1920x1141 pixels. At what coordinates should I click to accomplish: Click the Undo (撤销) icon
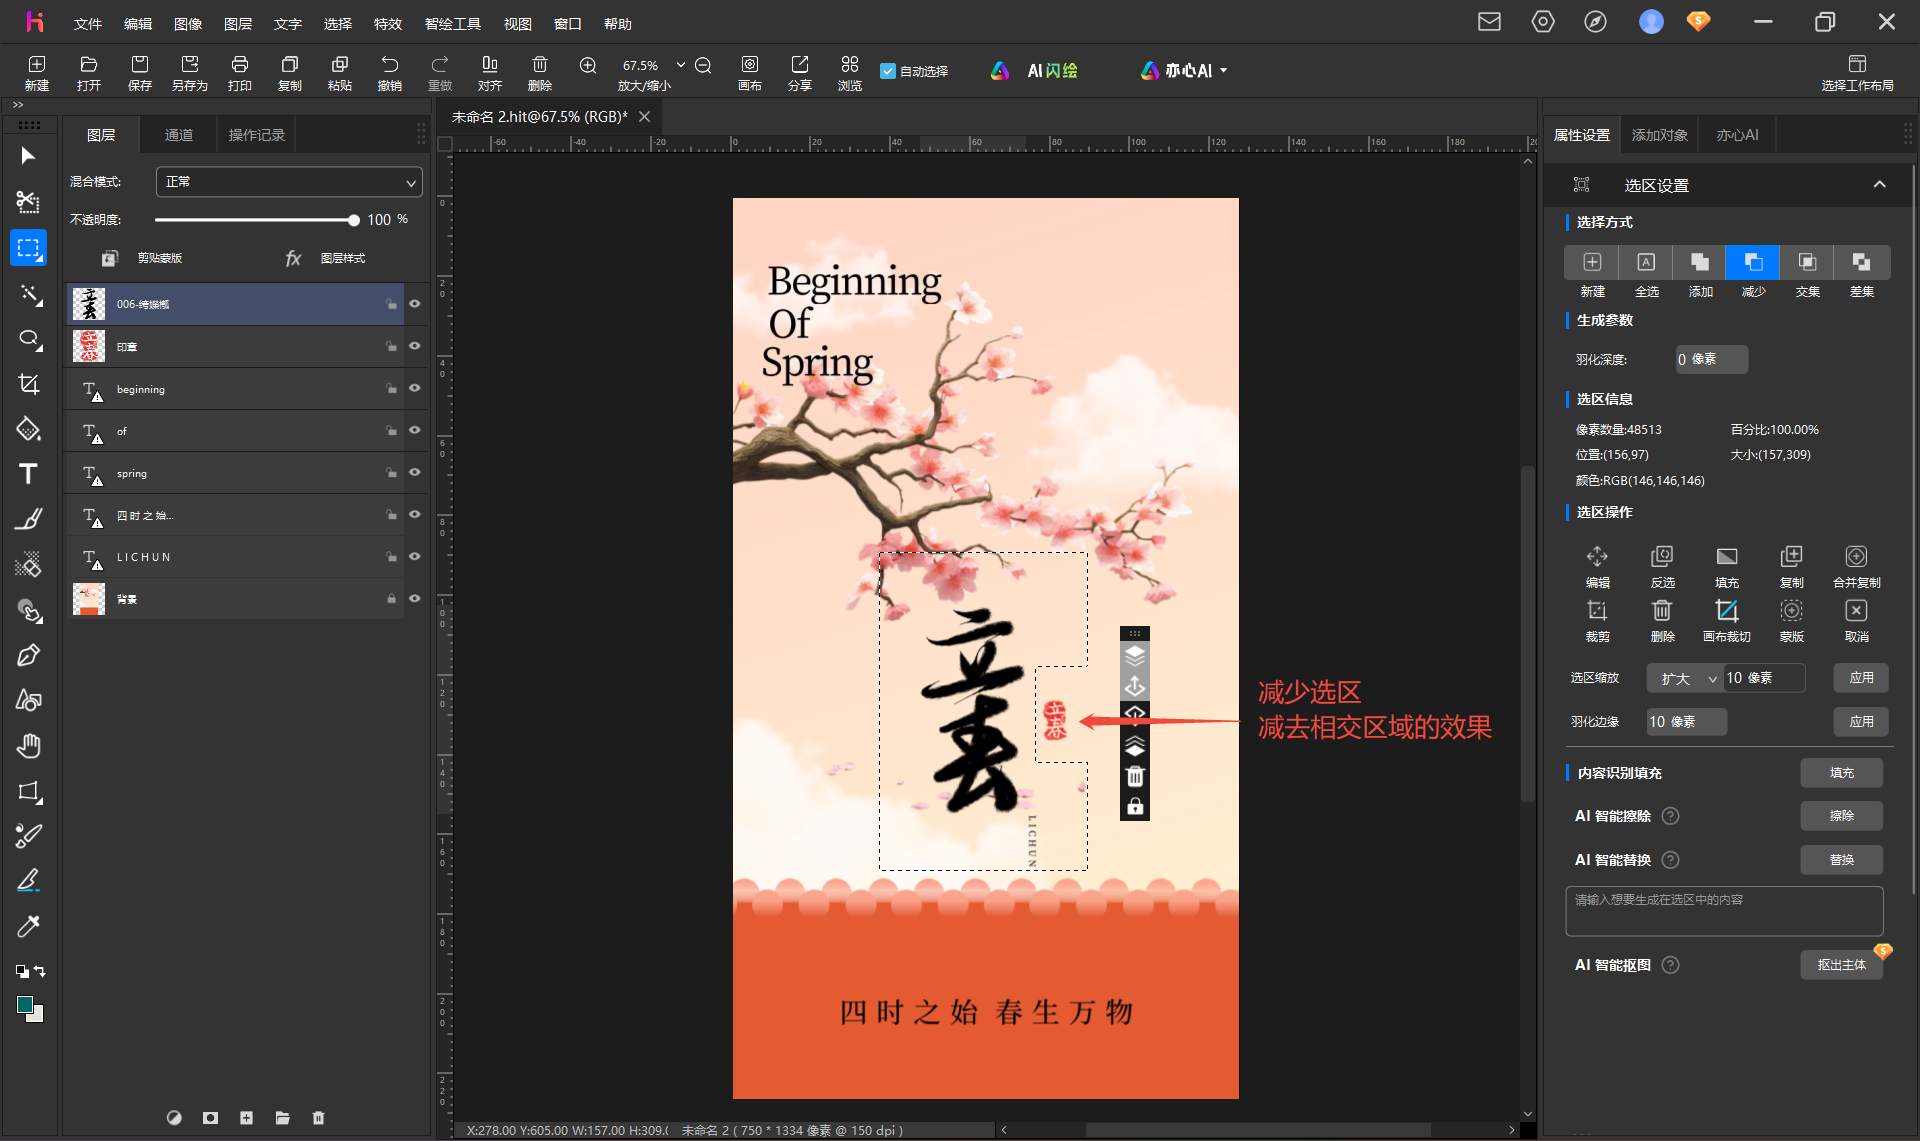click(390, 72)
